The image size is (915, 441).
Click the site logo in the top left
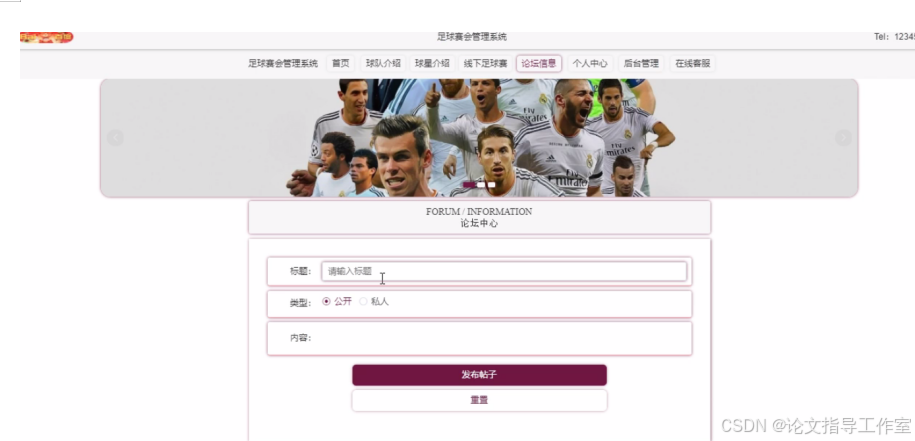click(x=47, y=37)
